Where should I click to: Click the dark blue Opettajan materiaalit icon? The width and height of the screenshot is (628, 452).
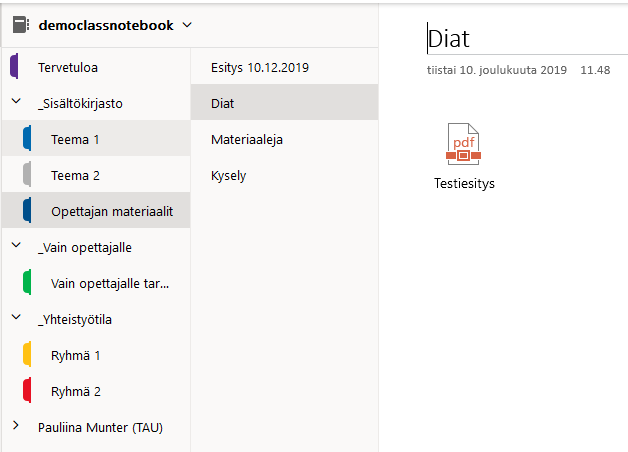28,211
